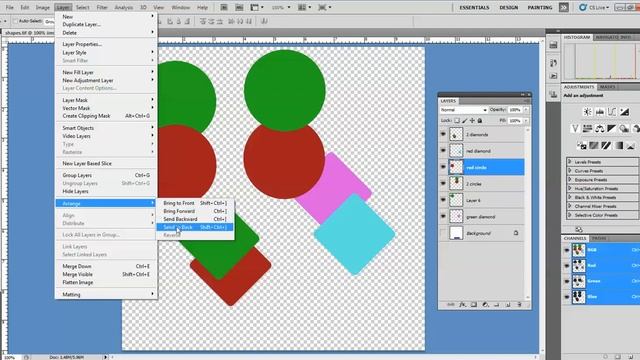The image size is (640, 360).
Task: Expand Levels Presets
Action: (x=570, y=162)
